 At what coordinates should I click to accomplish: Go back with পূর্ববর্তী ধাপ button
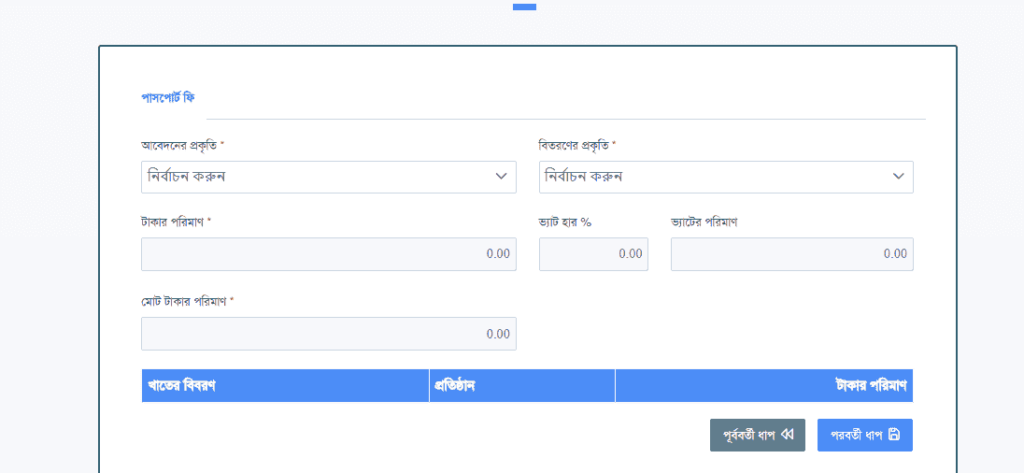(x=757, y=435)
